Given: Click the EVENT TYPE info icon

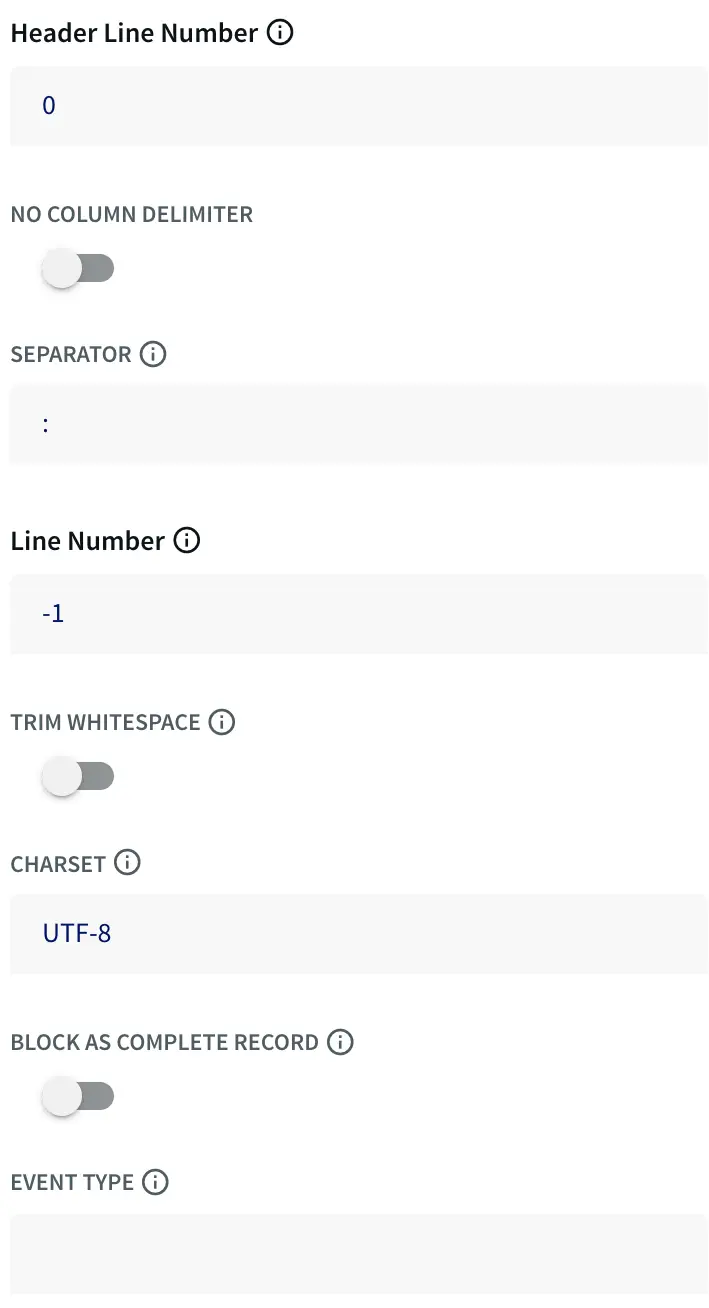Looking at the screenshot, I should pos(155,1182).
